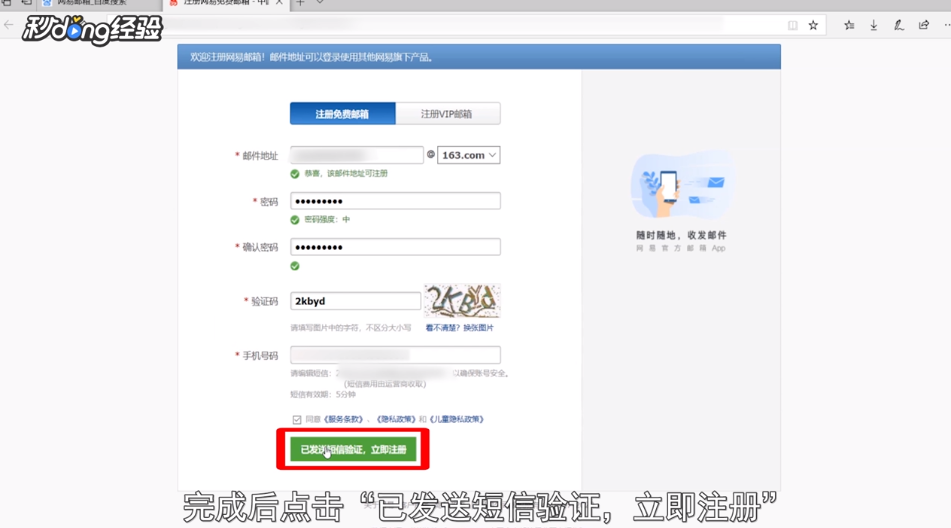This screenshot has width=951, height=528.
Task: Toggle the agreement checkbox
Action: click(x=297, y=419)
